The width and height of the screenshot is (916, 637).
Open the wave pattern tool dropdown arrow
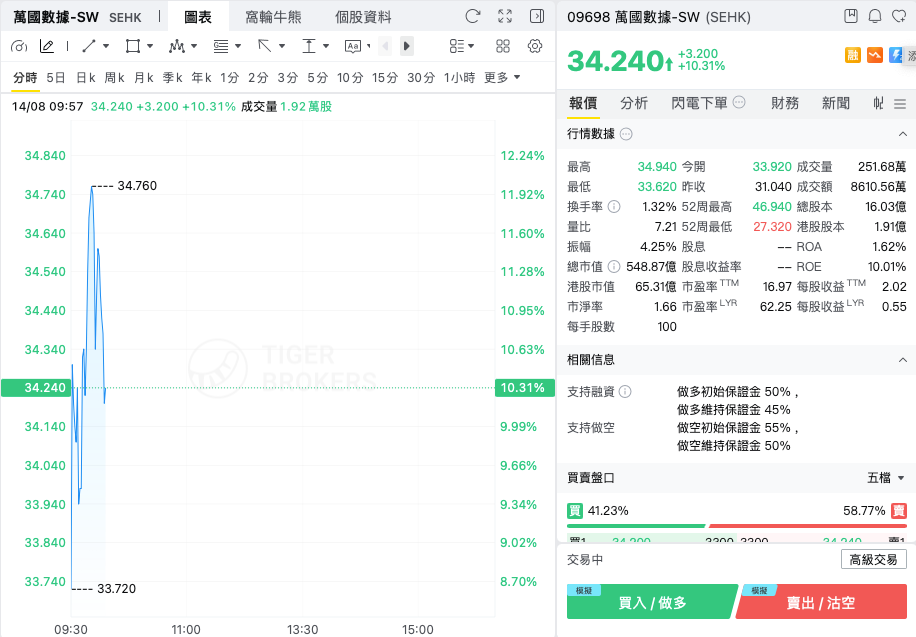(194, 46)
